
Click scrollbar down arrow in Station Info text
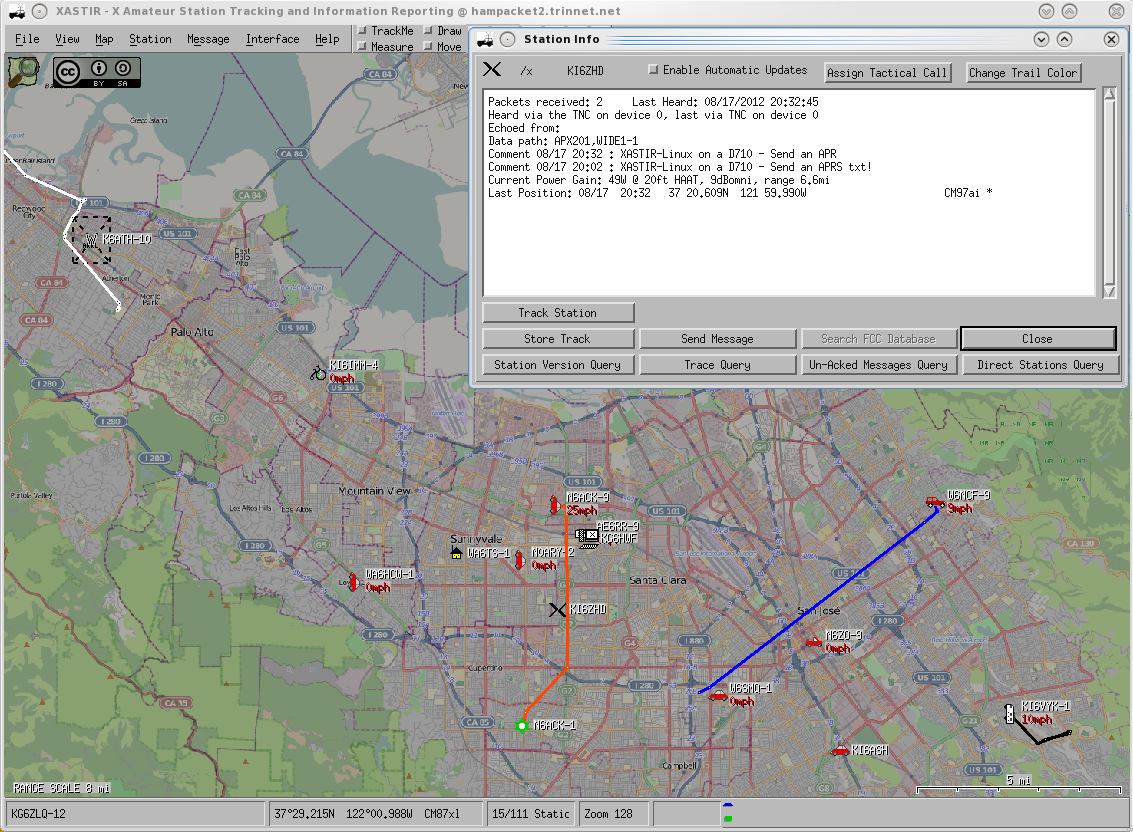pos(1110,291)
